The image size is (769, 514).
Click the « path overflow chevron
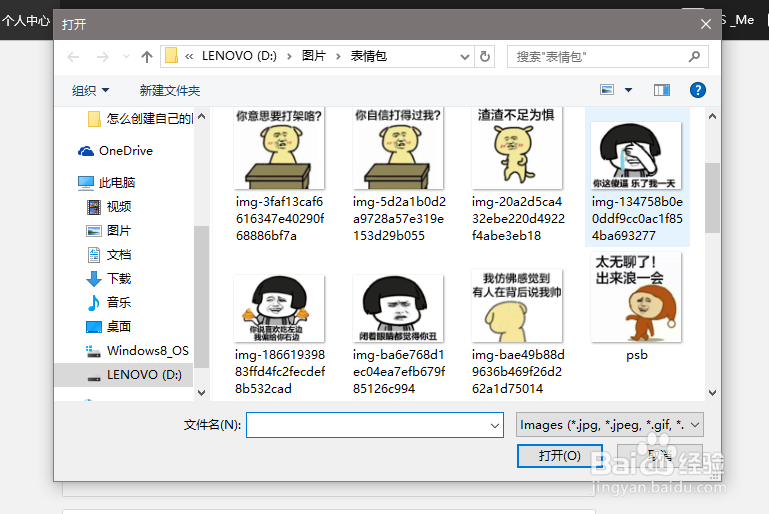pos(189,57)
